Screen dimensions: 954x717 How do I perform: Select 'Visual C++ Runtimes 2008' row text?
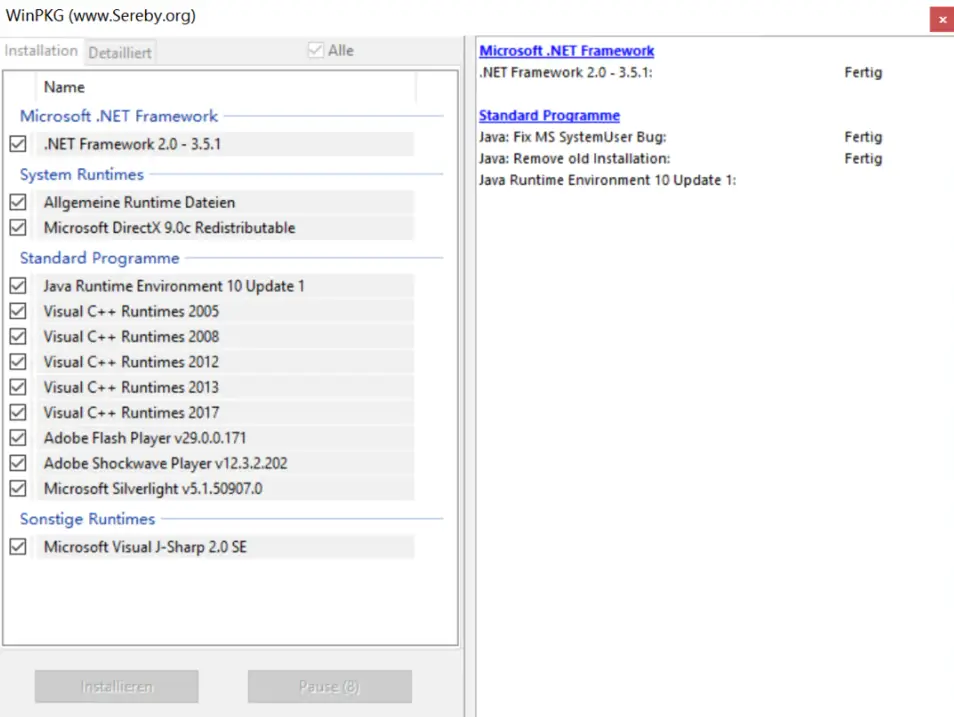click(x=131, y=337)
